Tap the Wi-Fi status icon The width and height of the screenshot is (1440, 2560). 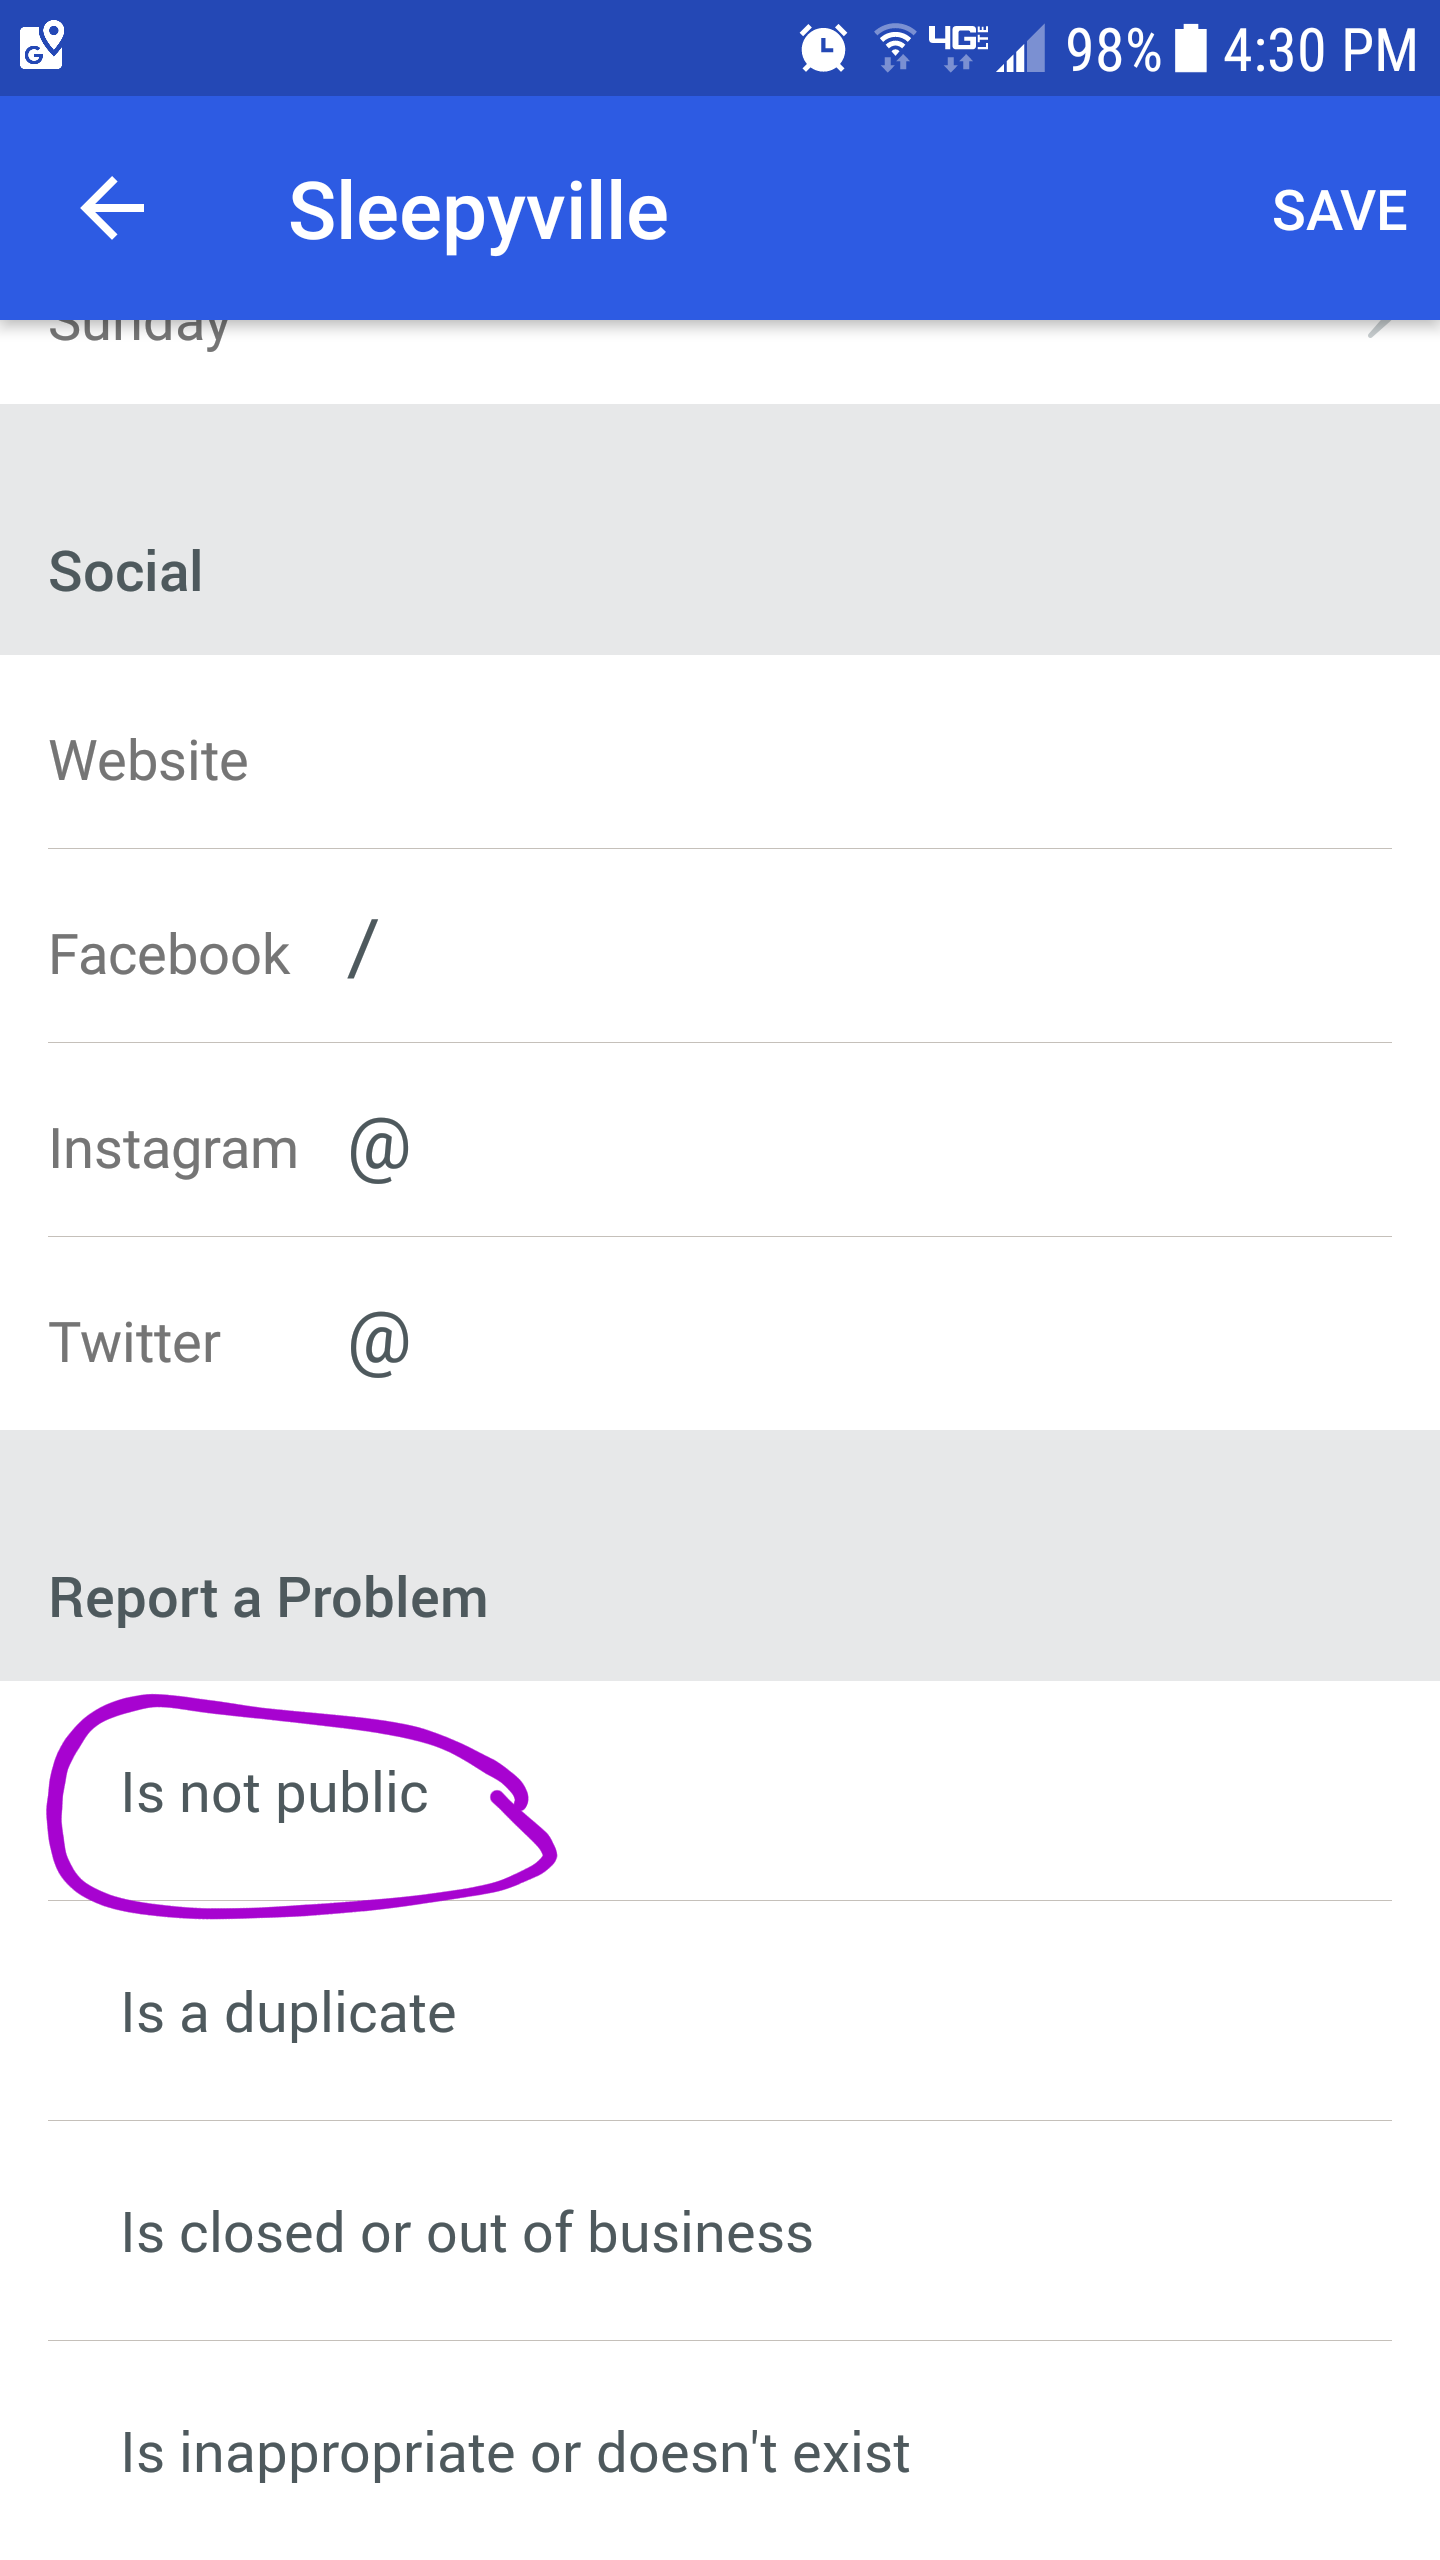click(895, 47)
